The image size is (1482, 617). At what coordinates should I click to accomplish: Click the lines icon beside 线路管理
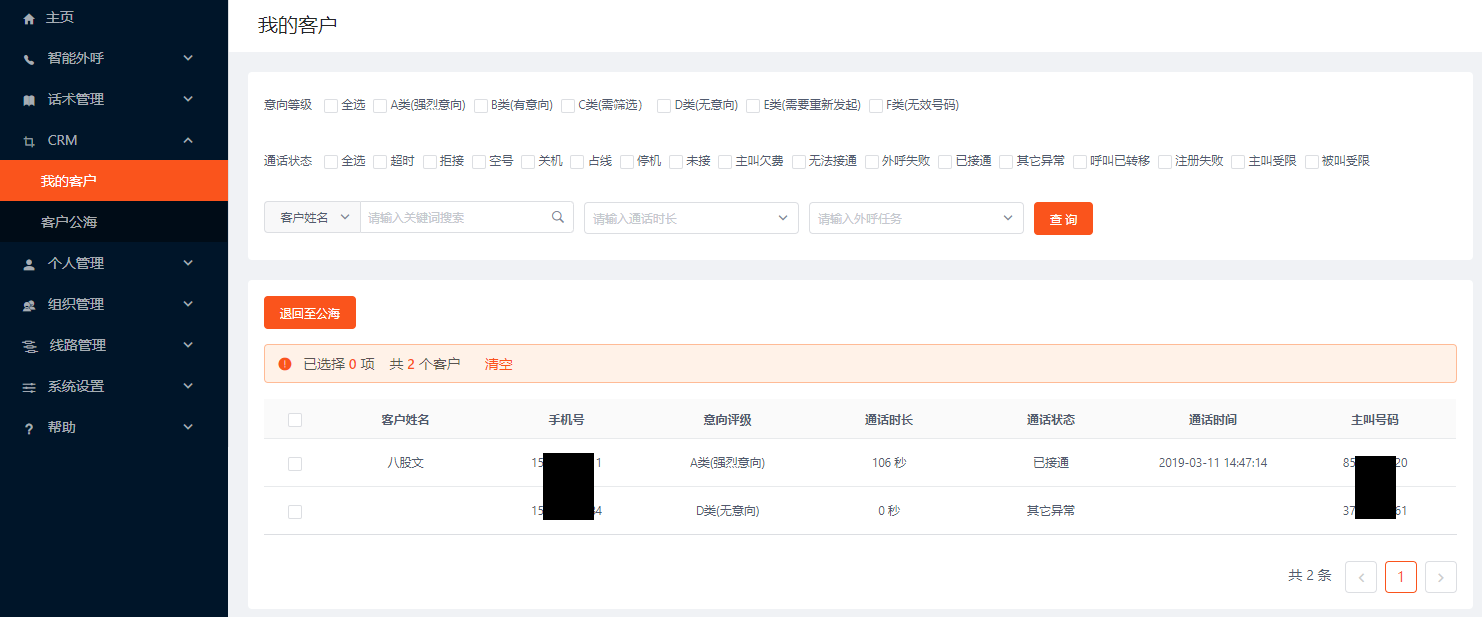click(30, 346)
